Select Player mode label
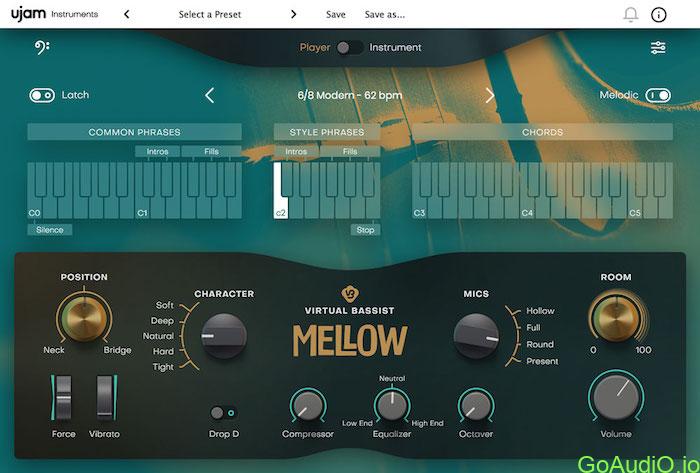The width and height of the screenshot is (700, 473). coord(315,47)
